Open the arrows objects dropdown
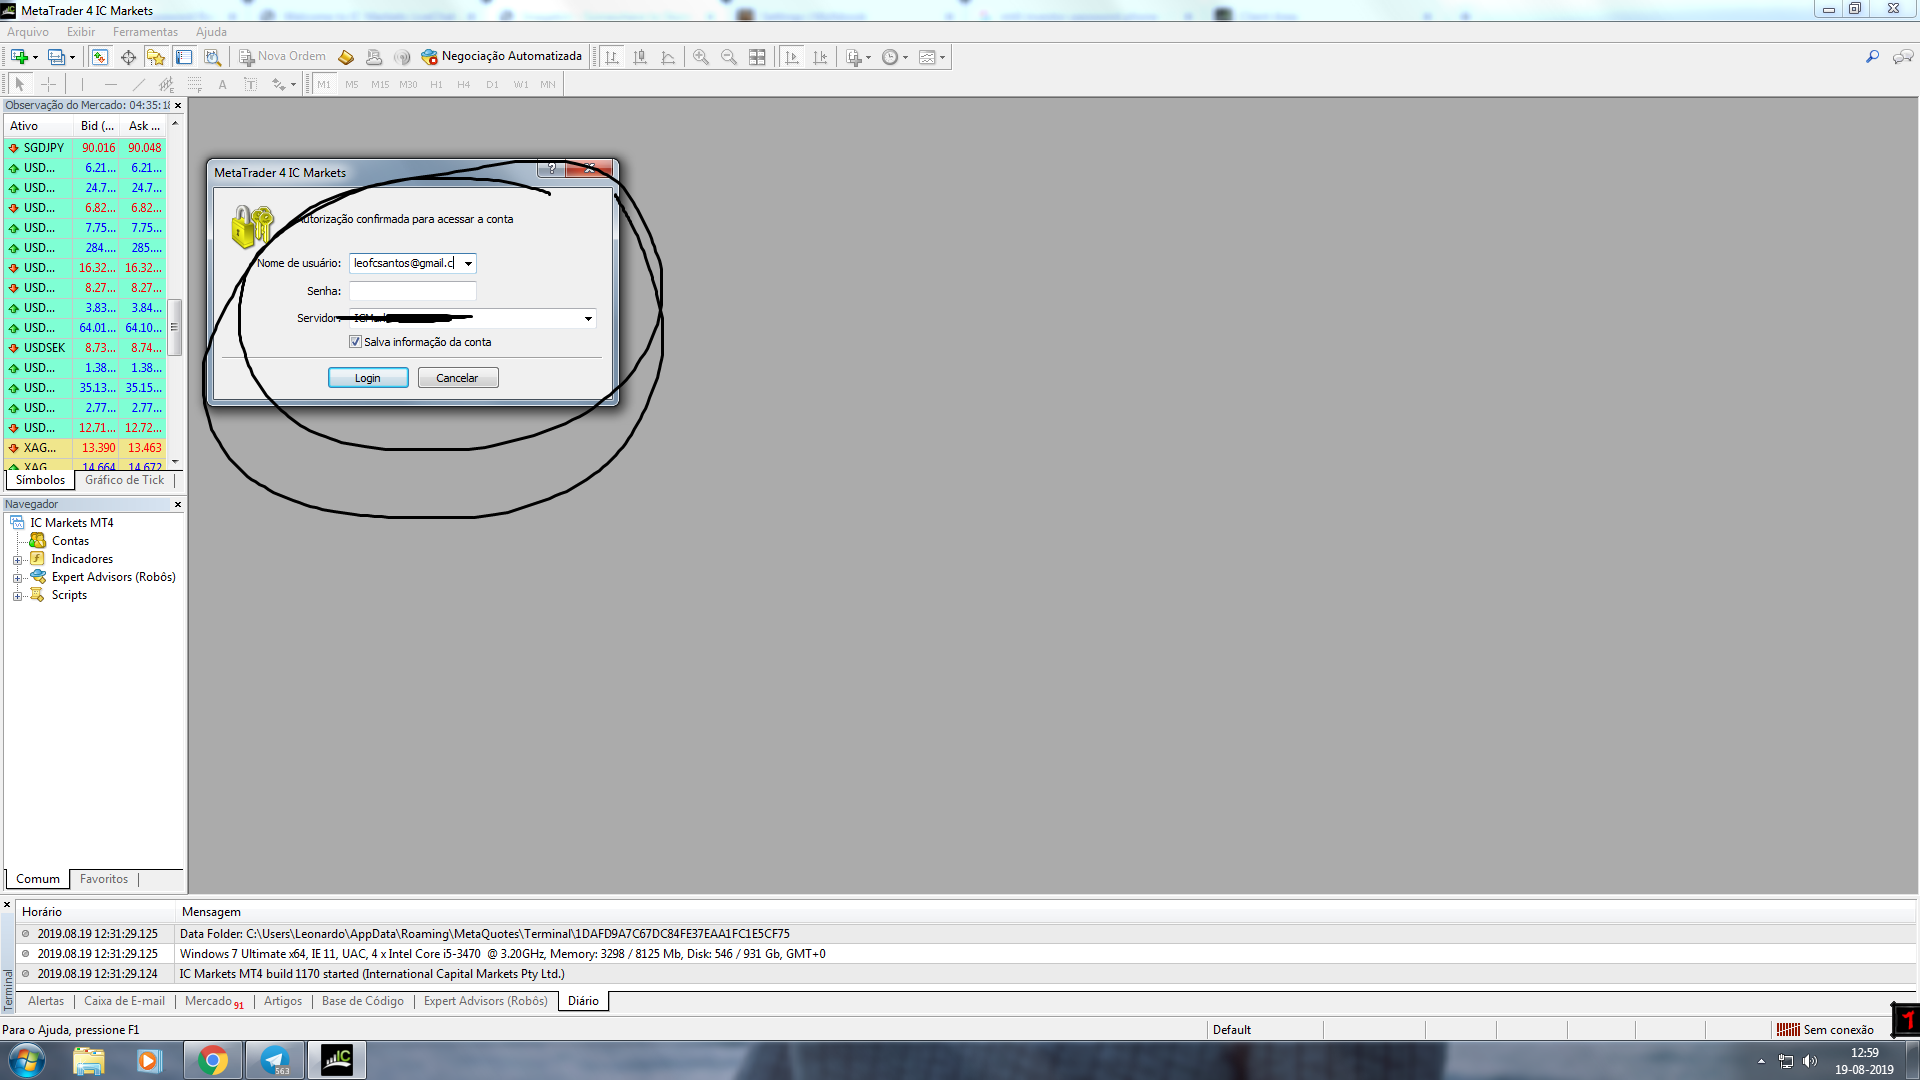The image size is (1920, 1080). click(283, 85)
